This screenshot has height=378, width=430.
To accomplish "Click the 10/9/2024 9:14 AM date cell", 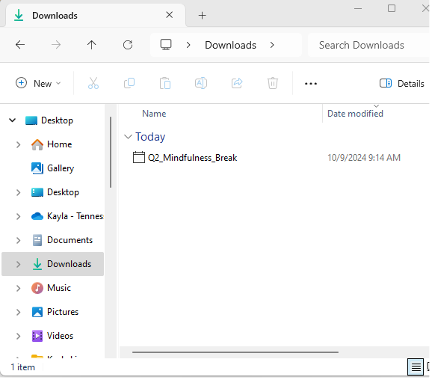I will click(x=364, y=158).
